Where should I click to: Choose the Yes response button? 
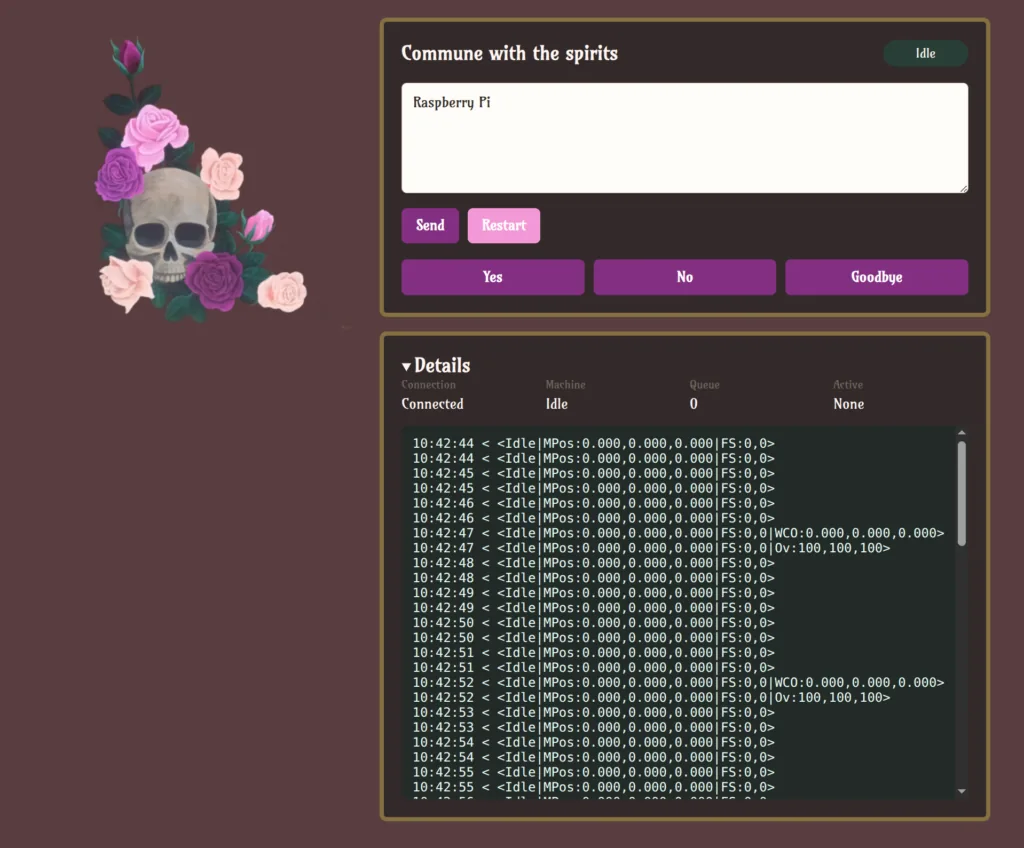(492, 277)
